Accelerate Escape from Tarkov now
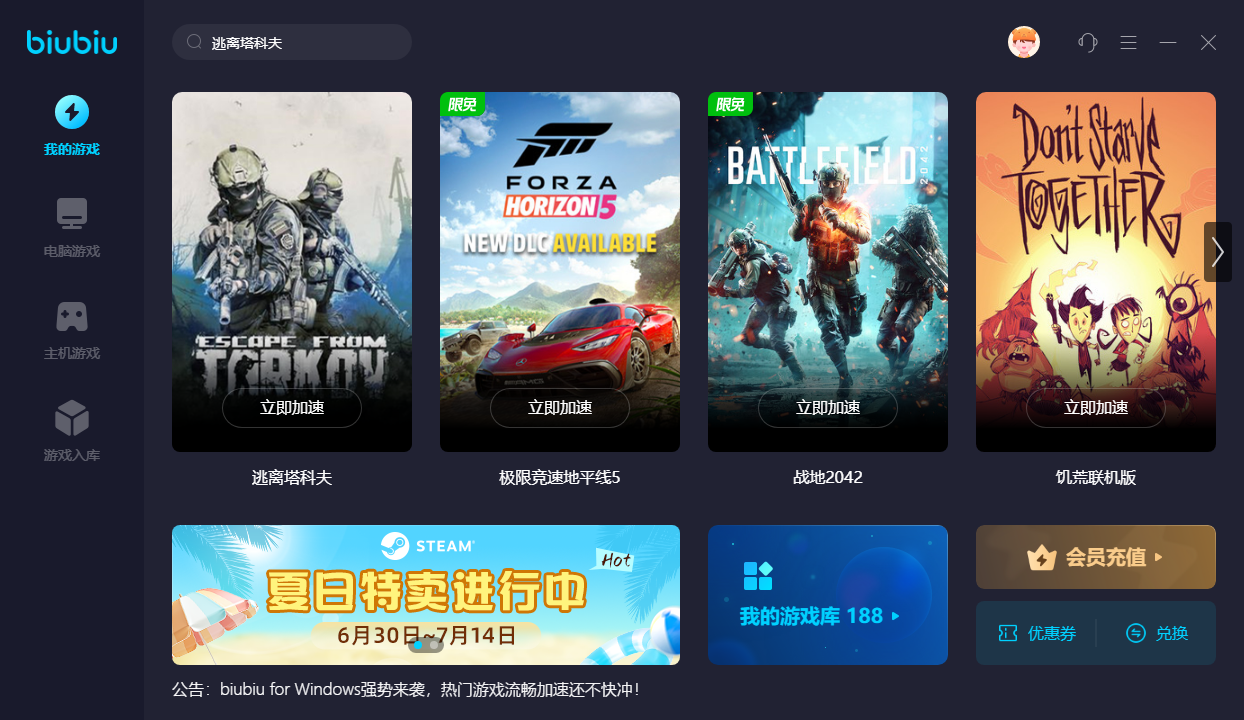Screen dimensions: 1244x720 coord(292,408)
